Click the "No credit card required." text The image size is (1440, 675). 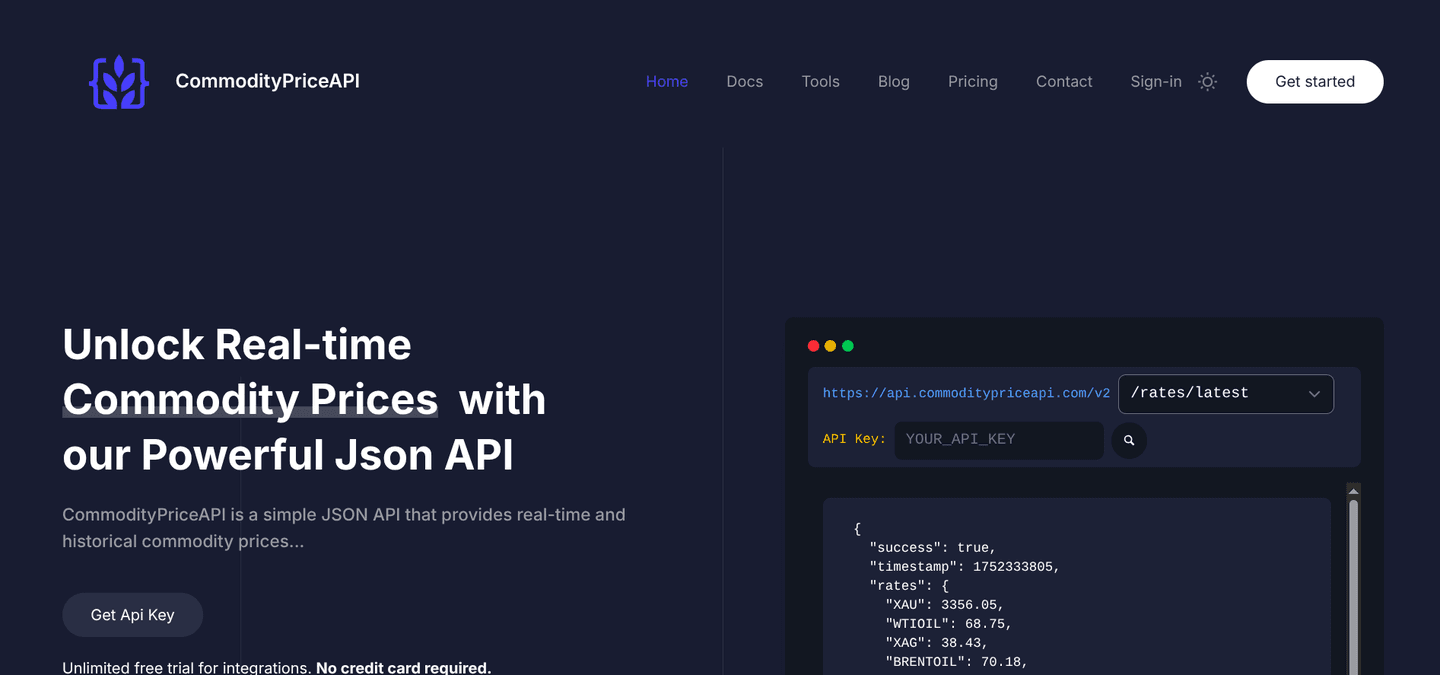pyautogui.click(x=403, y=668)
